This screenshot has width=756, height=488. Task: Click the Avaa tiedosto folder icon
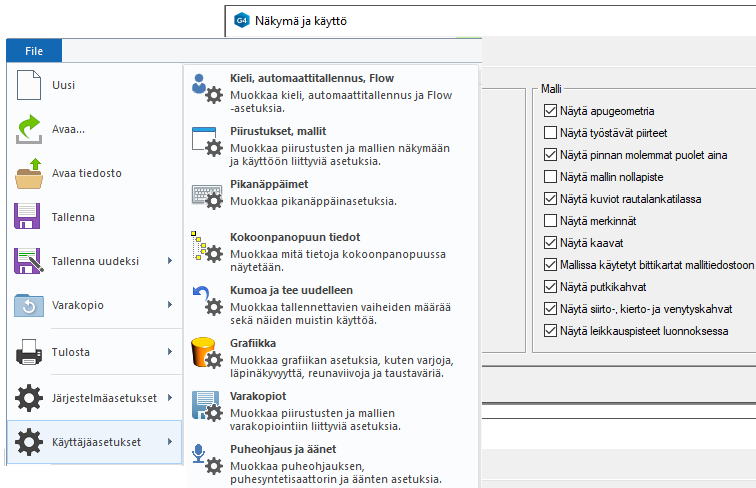pos(29,172)
